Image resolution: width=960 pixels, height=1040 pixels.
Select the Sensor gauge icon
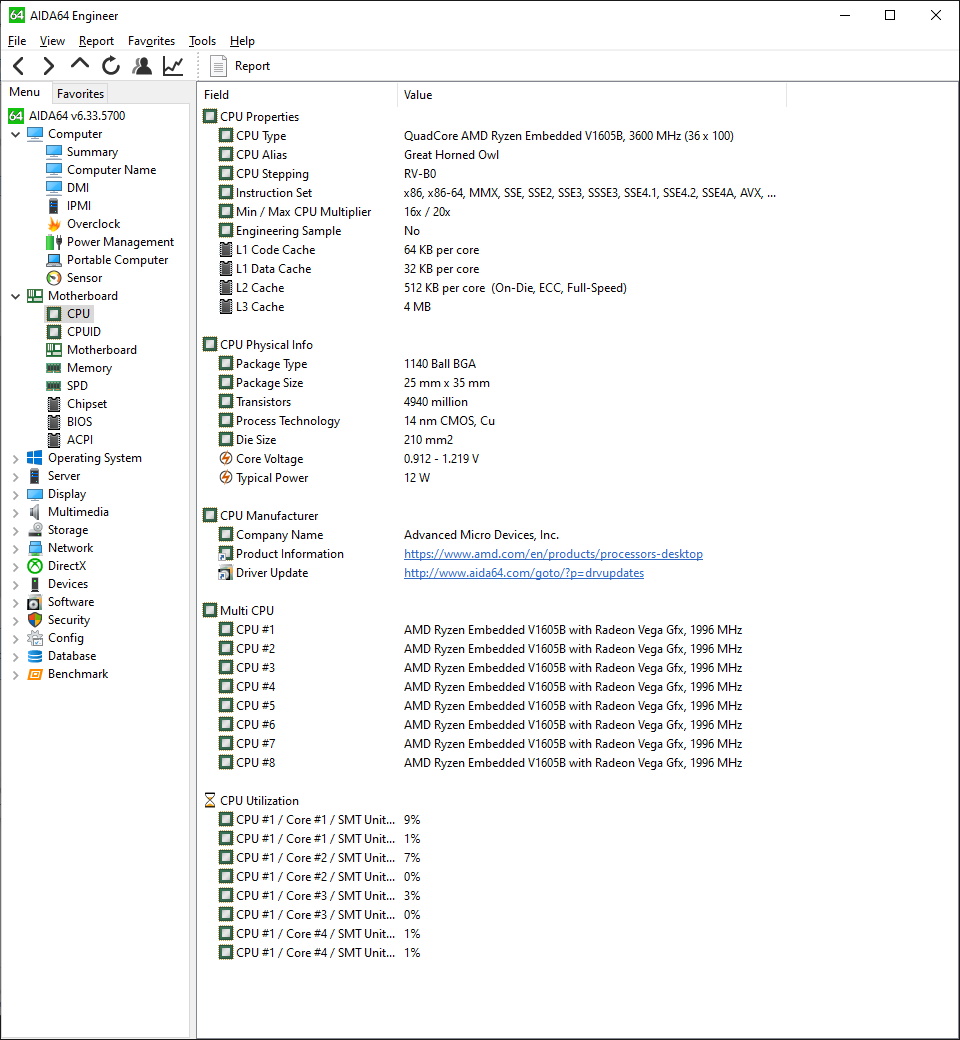click(54, 278)
